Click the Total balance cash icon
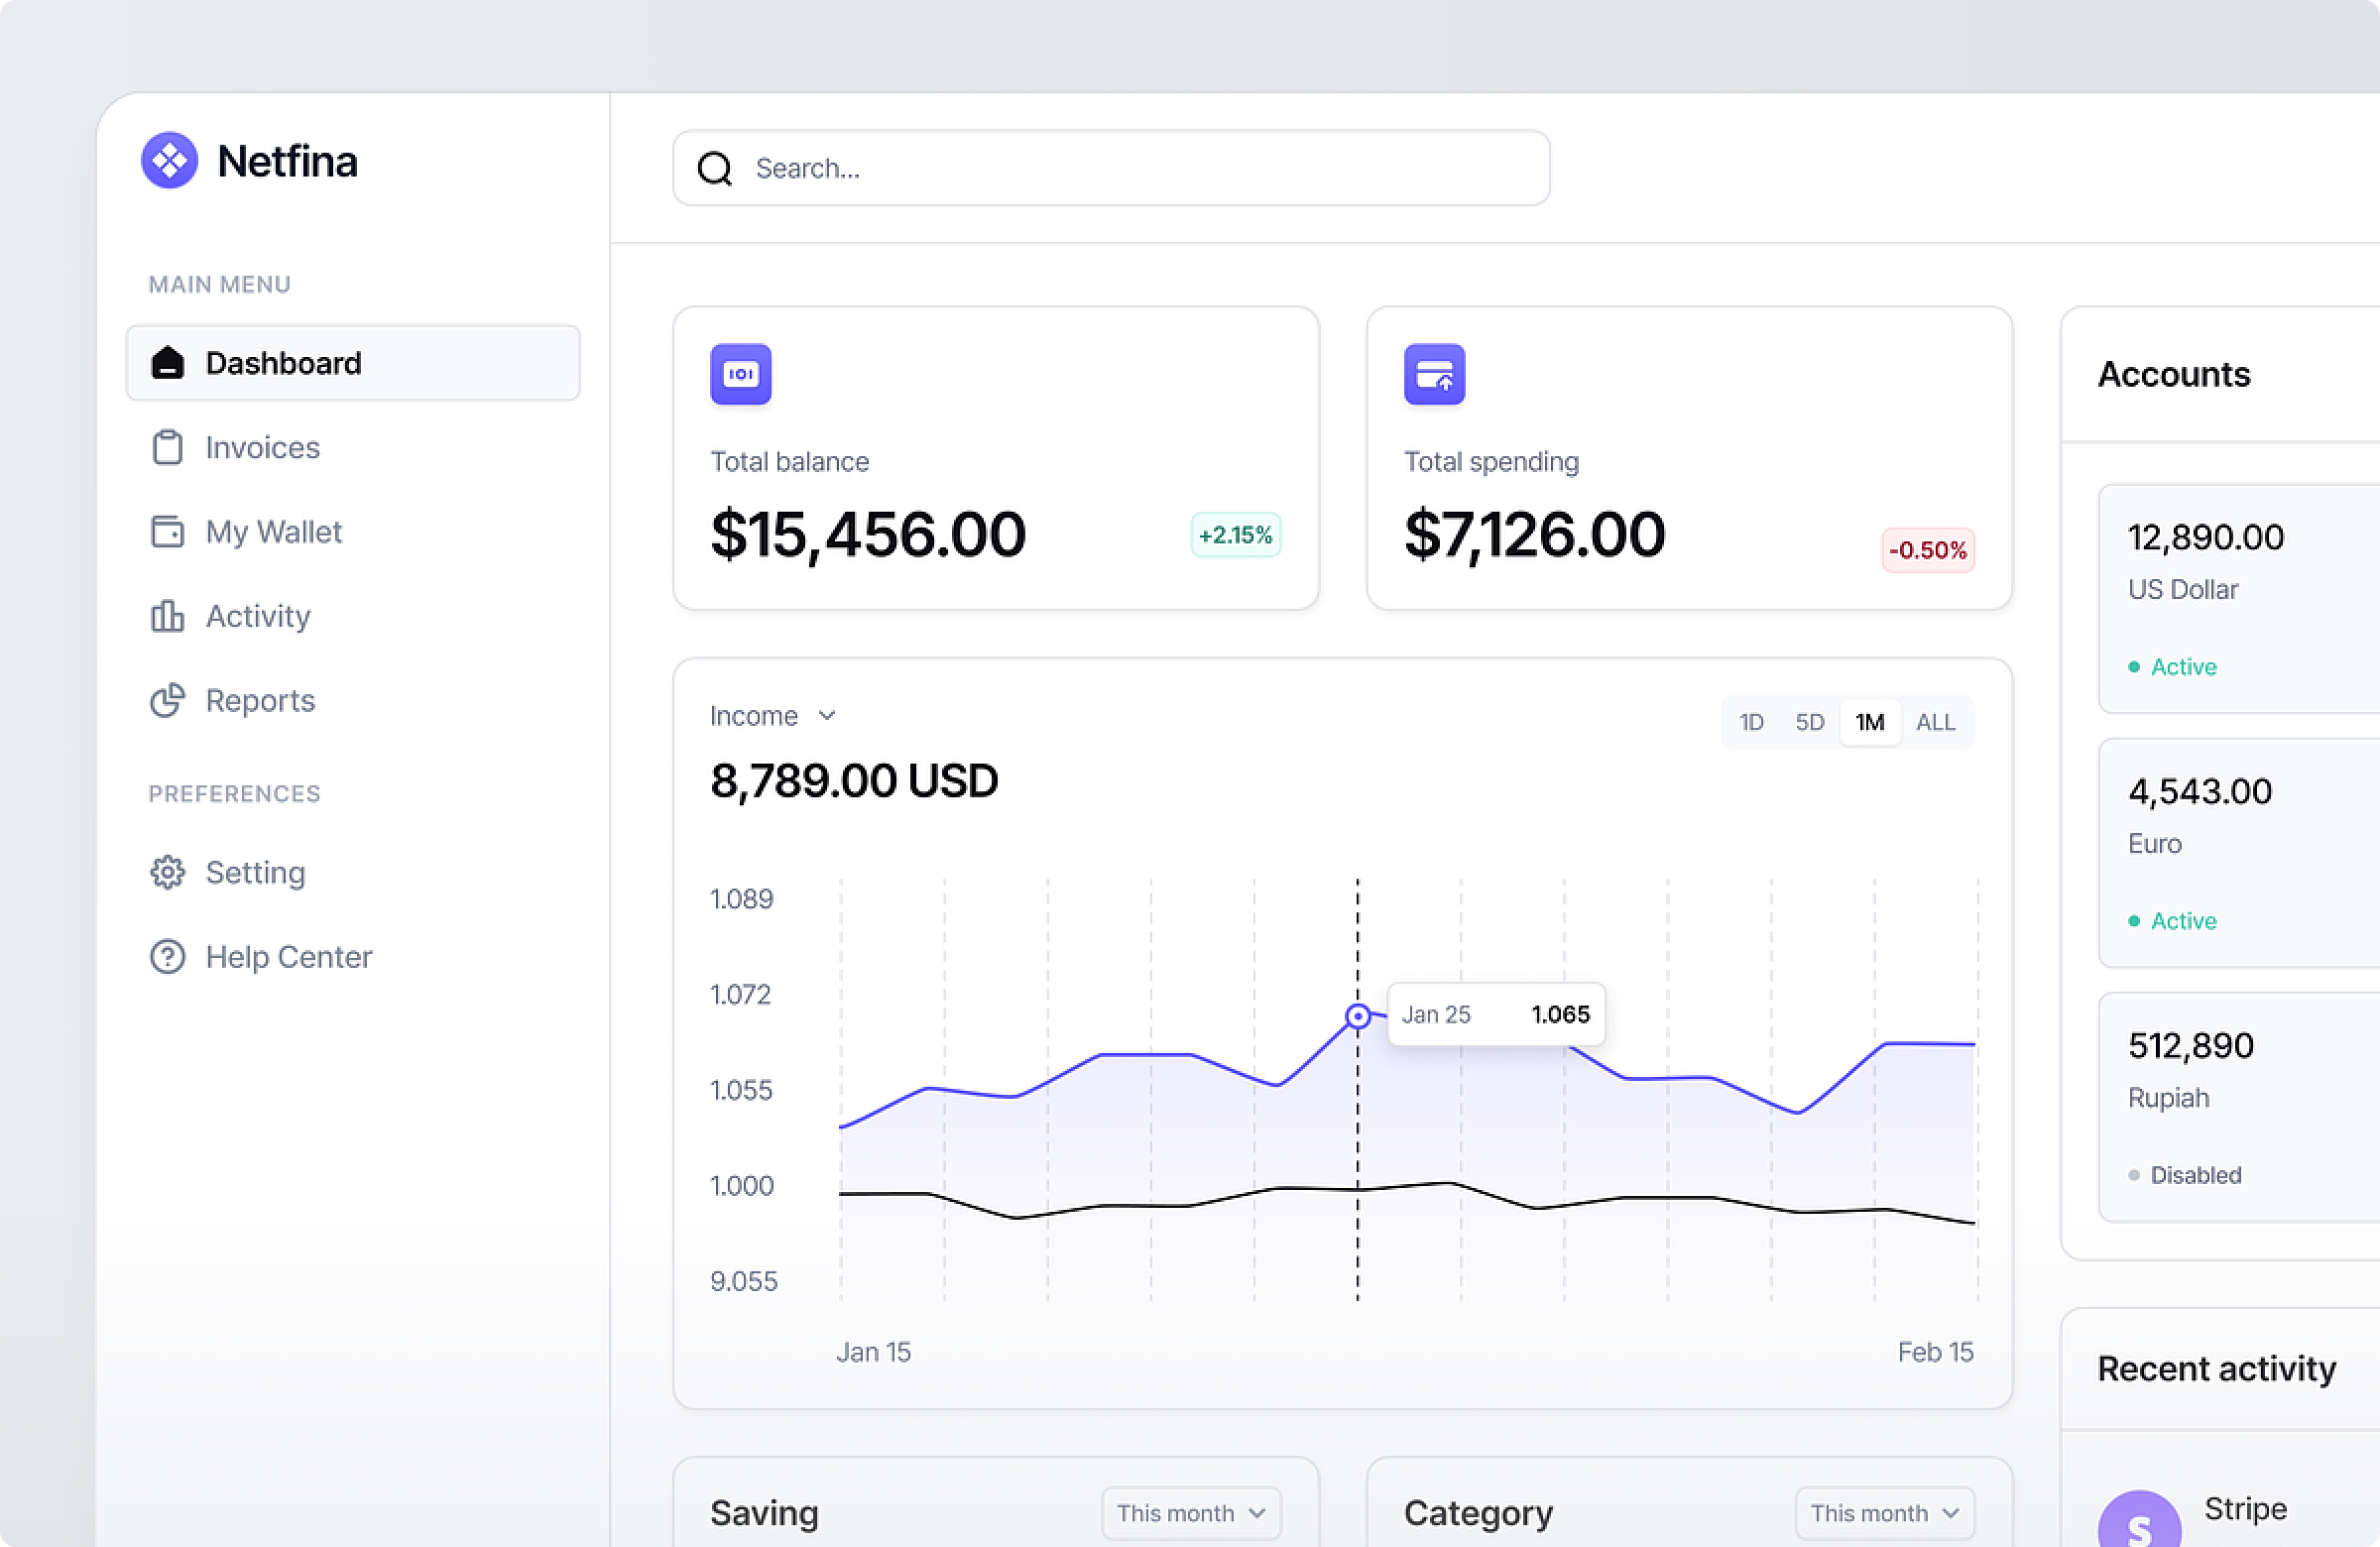Image resolution: width=2380 pixels, height=1547 pixels. coord(740,374)
